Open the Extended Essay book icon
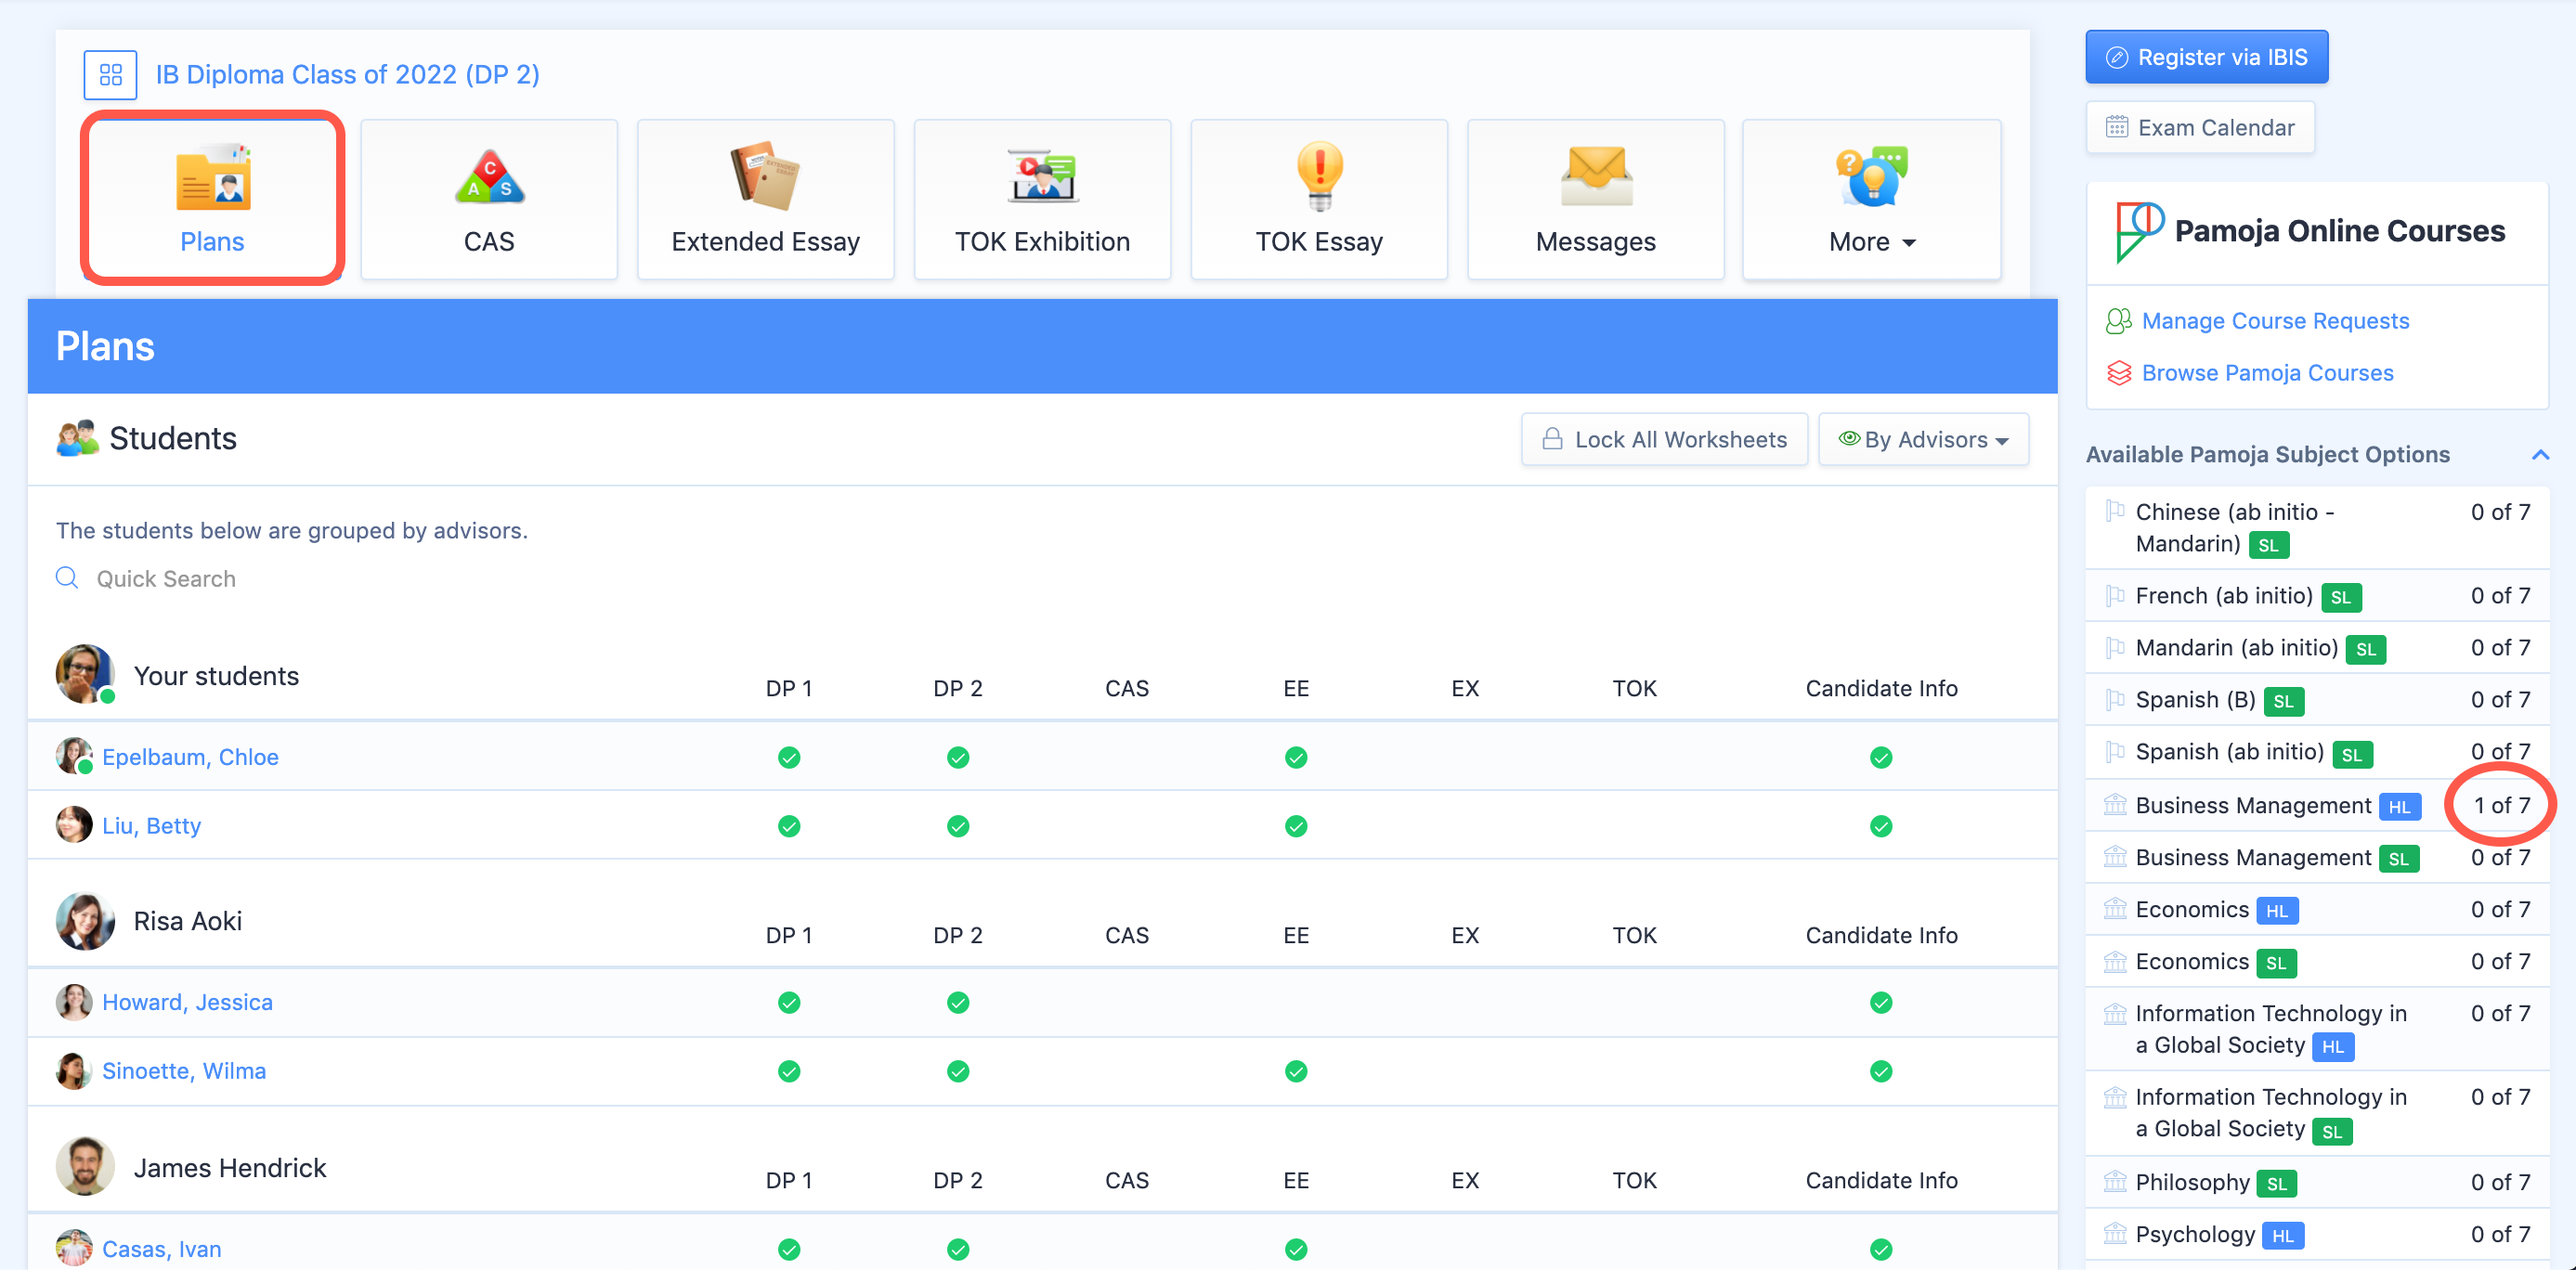 [765, 176]
